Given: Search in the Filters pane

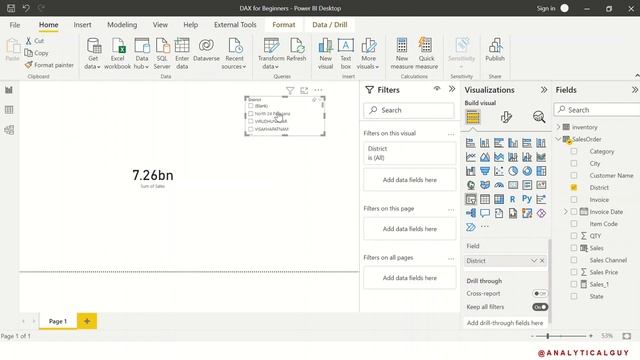Looking at the screenshot, I should [409, 110].
